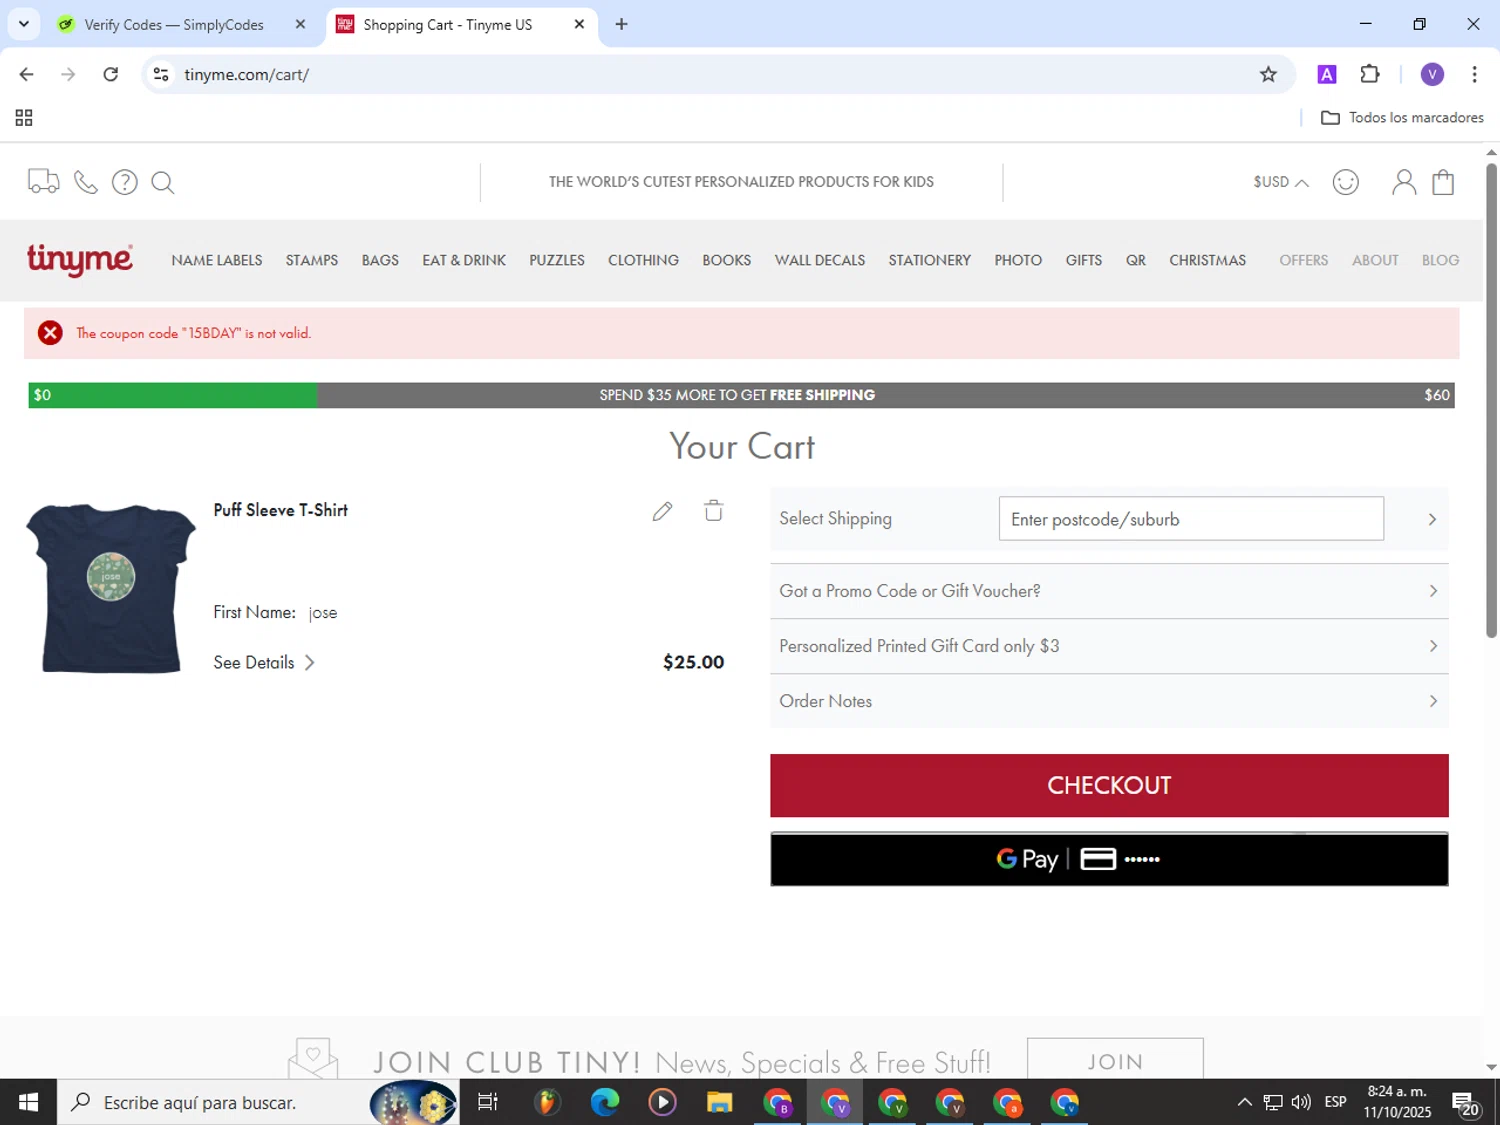Open the Puff Sleeve T-Shirt product title
The width and height of the screenshot is (1500, 1125).
[280, 510]
